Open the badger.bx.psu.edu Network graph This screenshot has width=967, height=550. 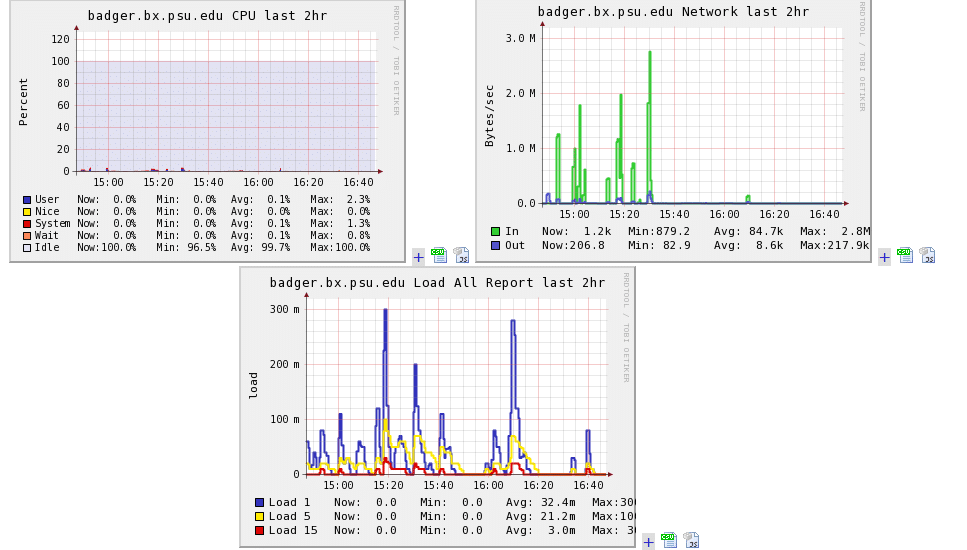coord(673,131)
